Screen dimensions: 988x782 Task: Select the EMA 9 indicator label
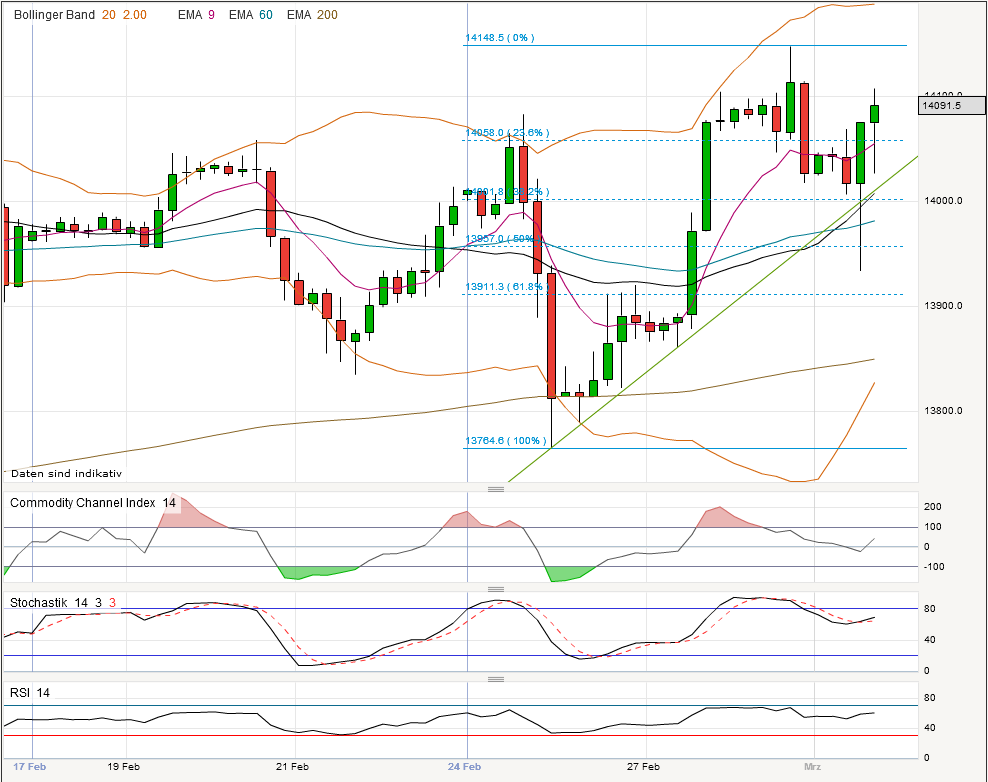pos(196,14)
